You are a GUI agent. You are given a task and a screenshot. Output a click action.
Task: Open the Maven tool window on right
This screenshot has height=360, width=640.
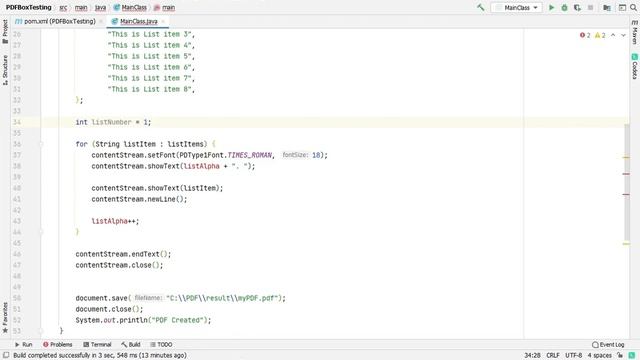[635, 32]
